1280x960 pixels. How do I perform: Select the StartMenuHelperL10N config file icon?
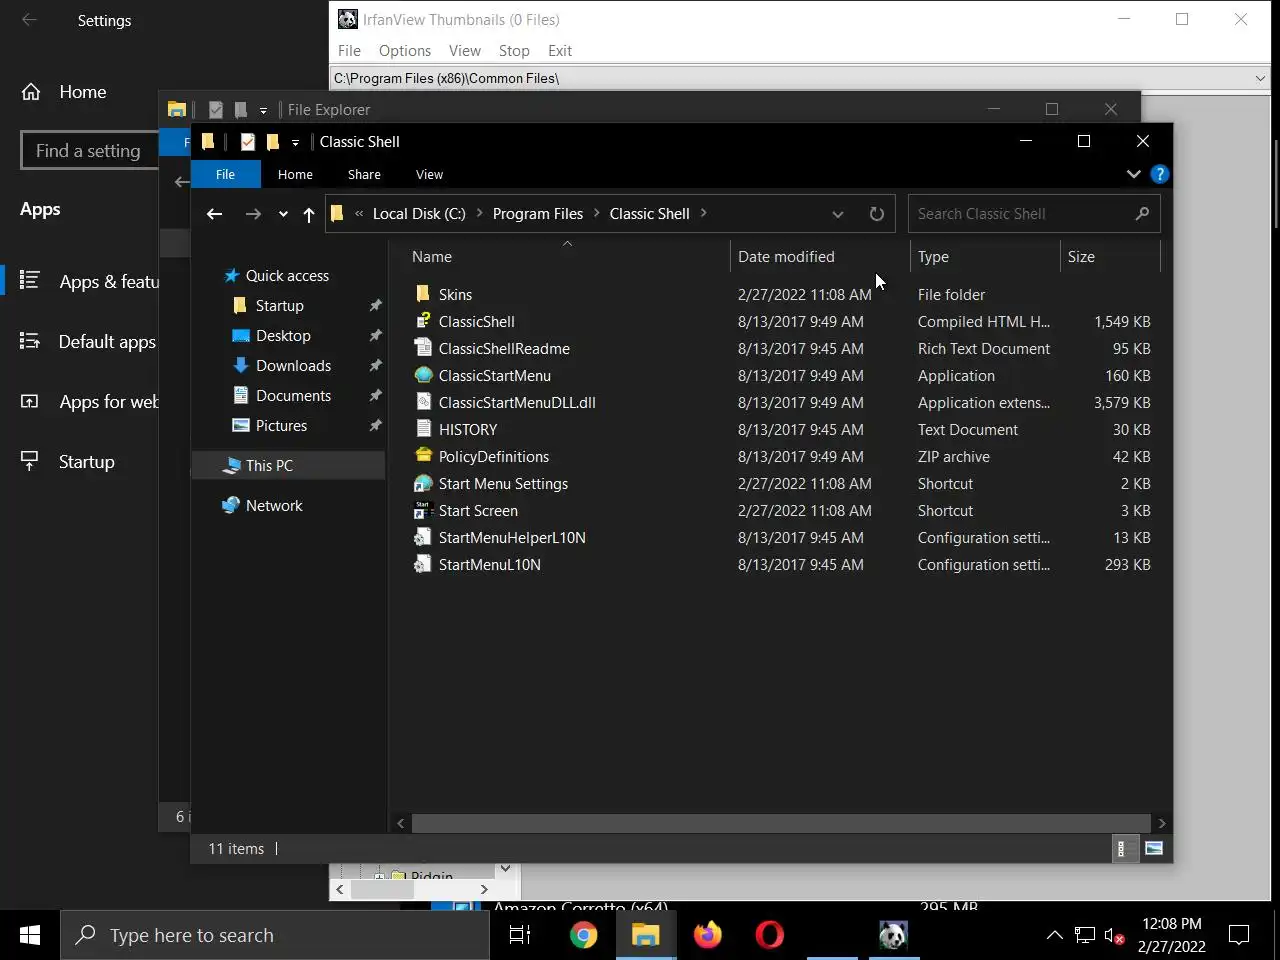point(423,537)
